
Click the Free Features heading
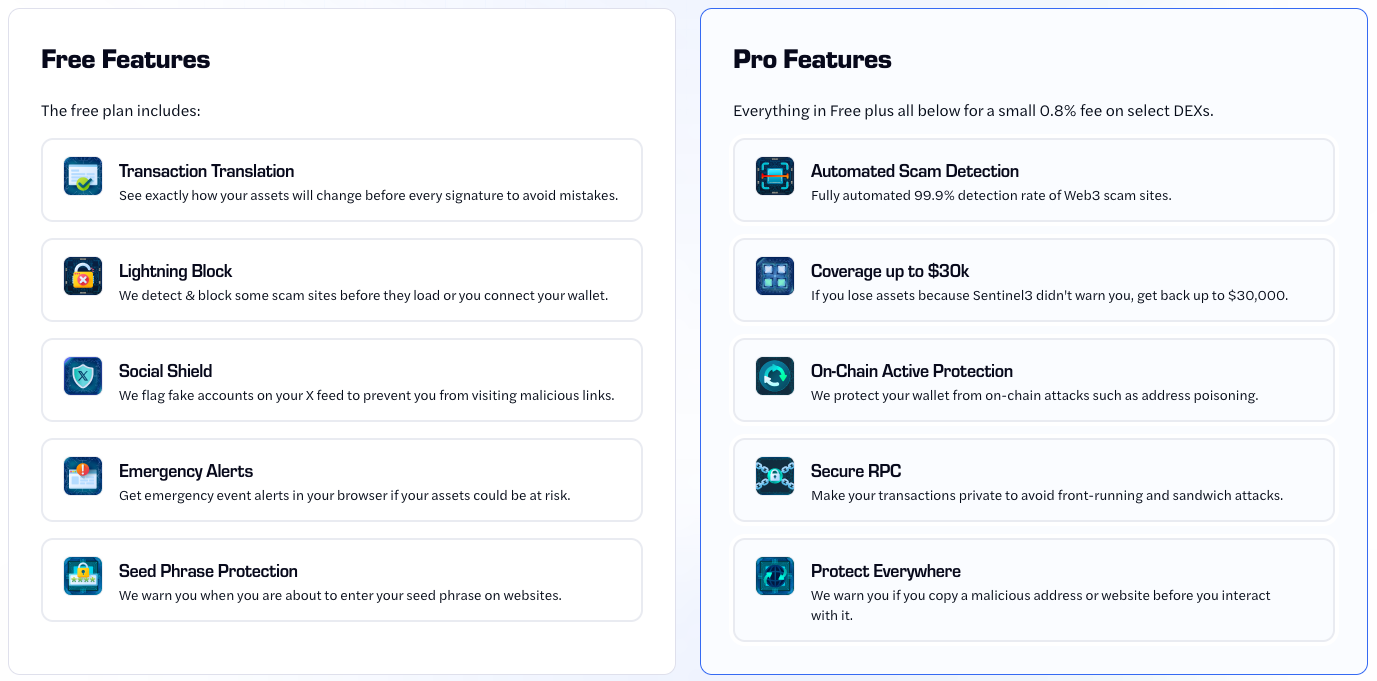pyautogui.click(x=125, y=59)
